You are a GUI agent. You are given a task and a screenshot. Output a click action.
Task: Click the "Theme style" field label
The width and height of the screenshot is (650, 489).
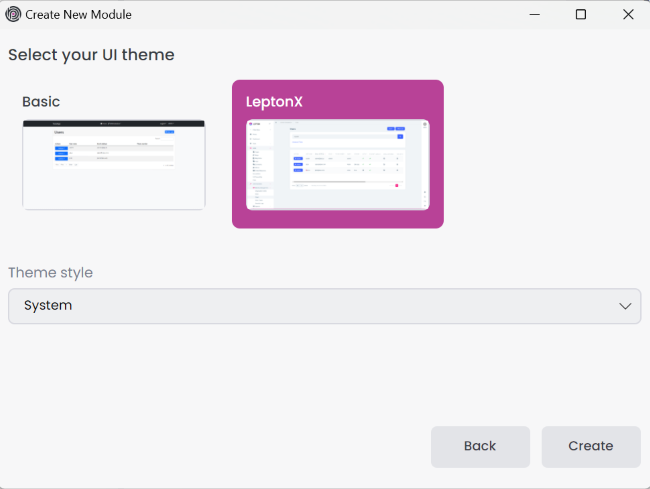[x=50, y=273]
